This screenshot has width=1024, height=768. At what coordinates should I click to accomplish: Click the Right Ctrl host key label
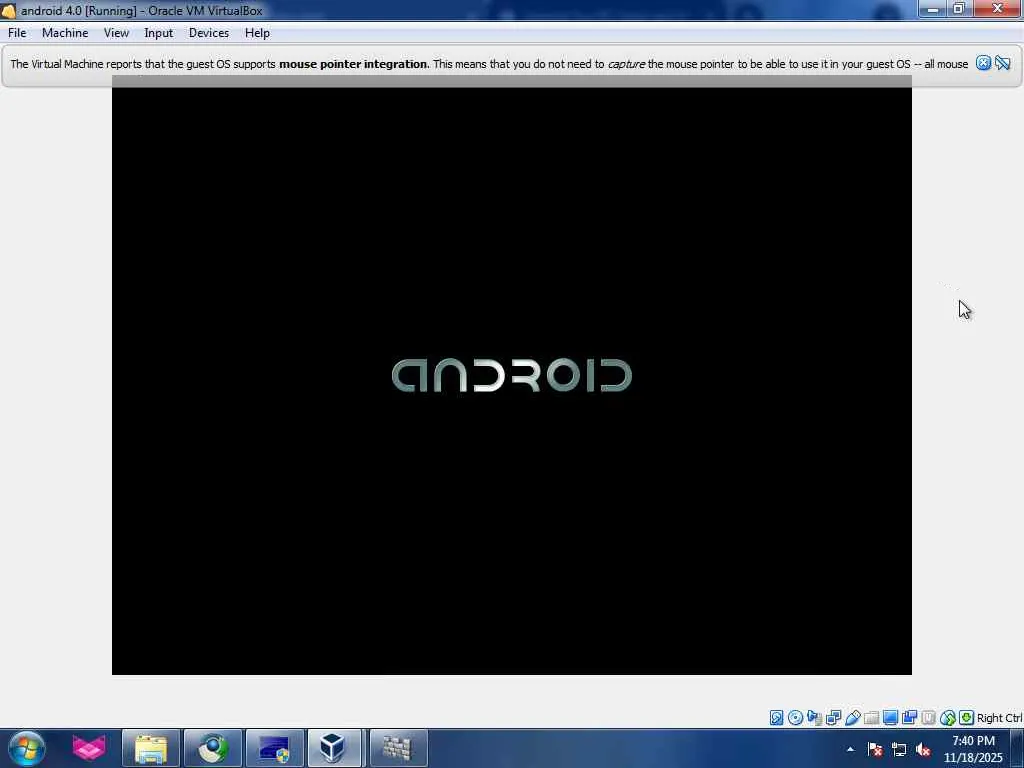[x=999, y=718]
